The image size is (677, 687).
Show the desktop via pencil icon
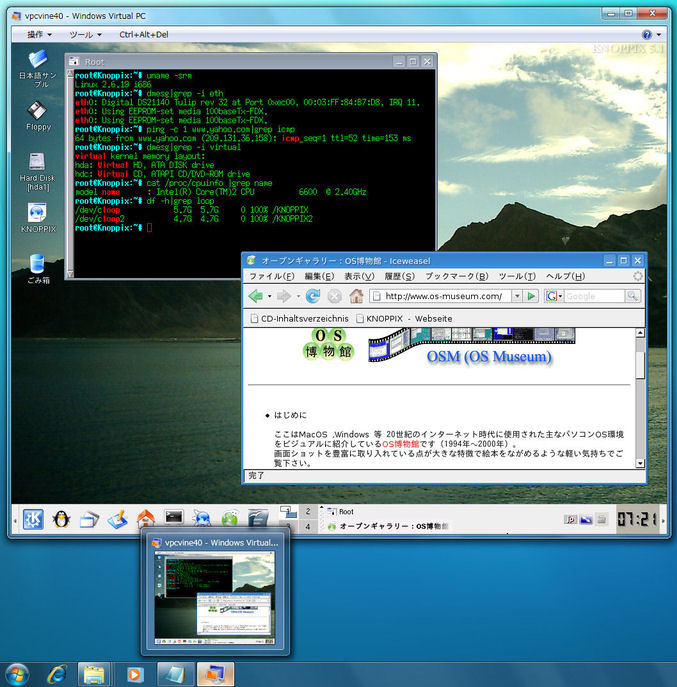[117, 520]
